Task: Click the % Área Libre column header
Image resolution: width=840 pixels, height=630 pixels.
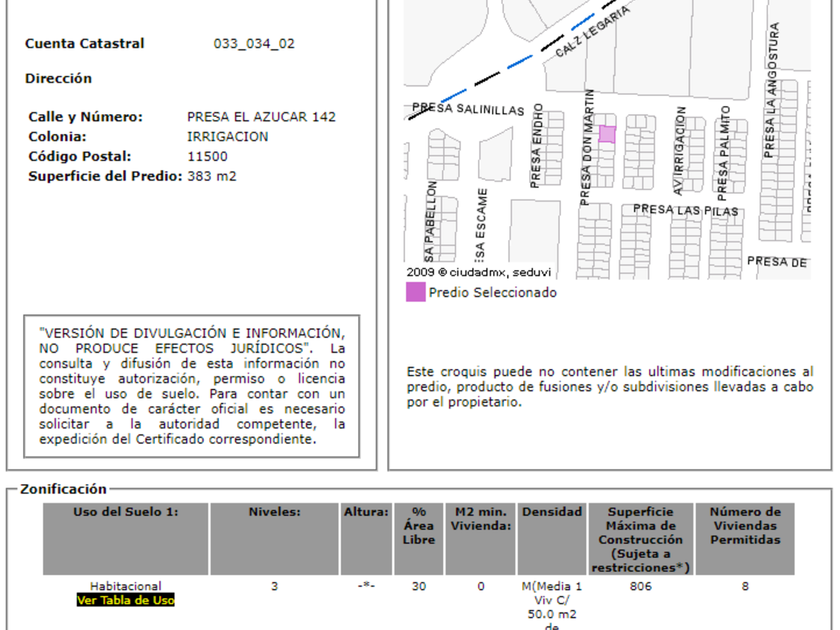Action: click(x=419, y=539)
